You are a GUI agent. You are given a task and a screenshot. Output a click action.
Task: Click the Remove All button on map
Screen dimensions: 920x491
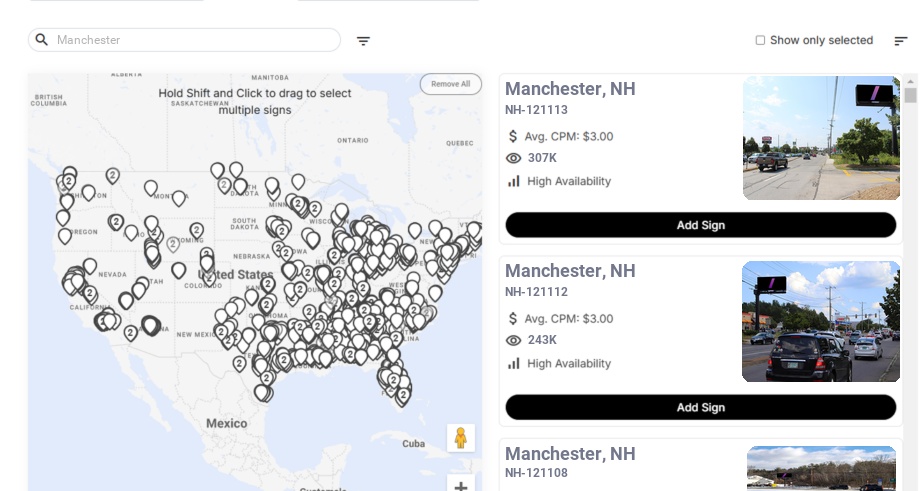point(451,84)
